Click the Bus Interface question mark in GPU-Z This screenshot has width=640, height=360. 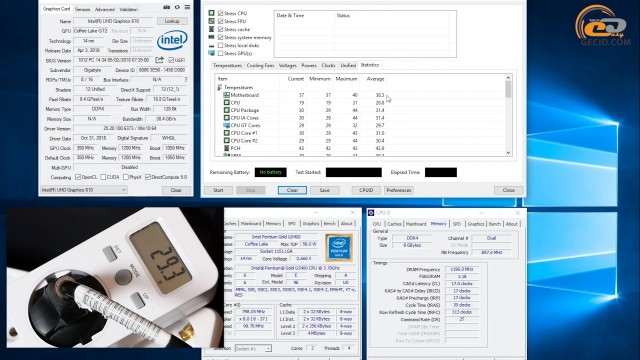coord(186,80)
